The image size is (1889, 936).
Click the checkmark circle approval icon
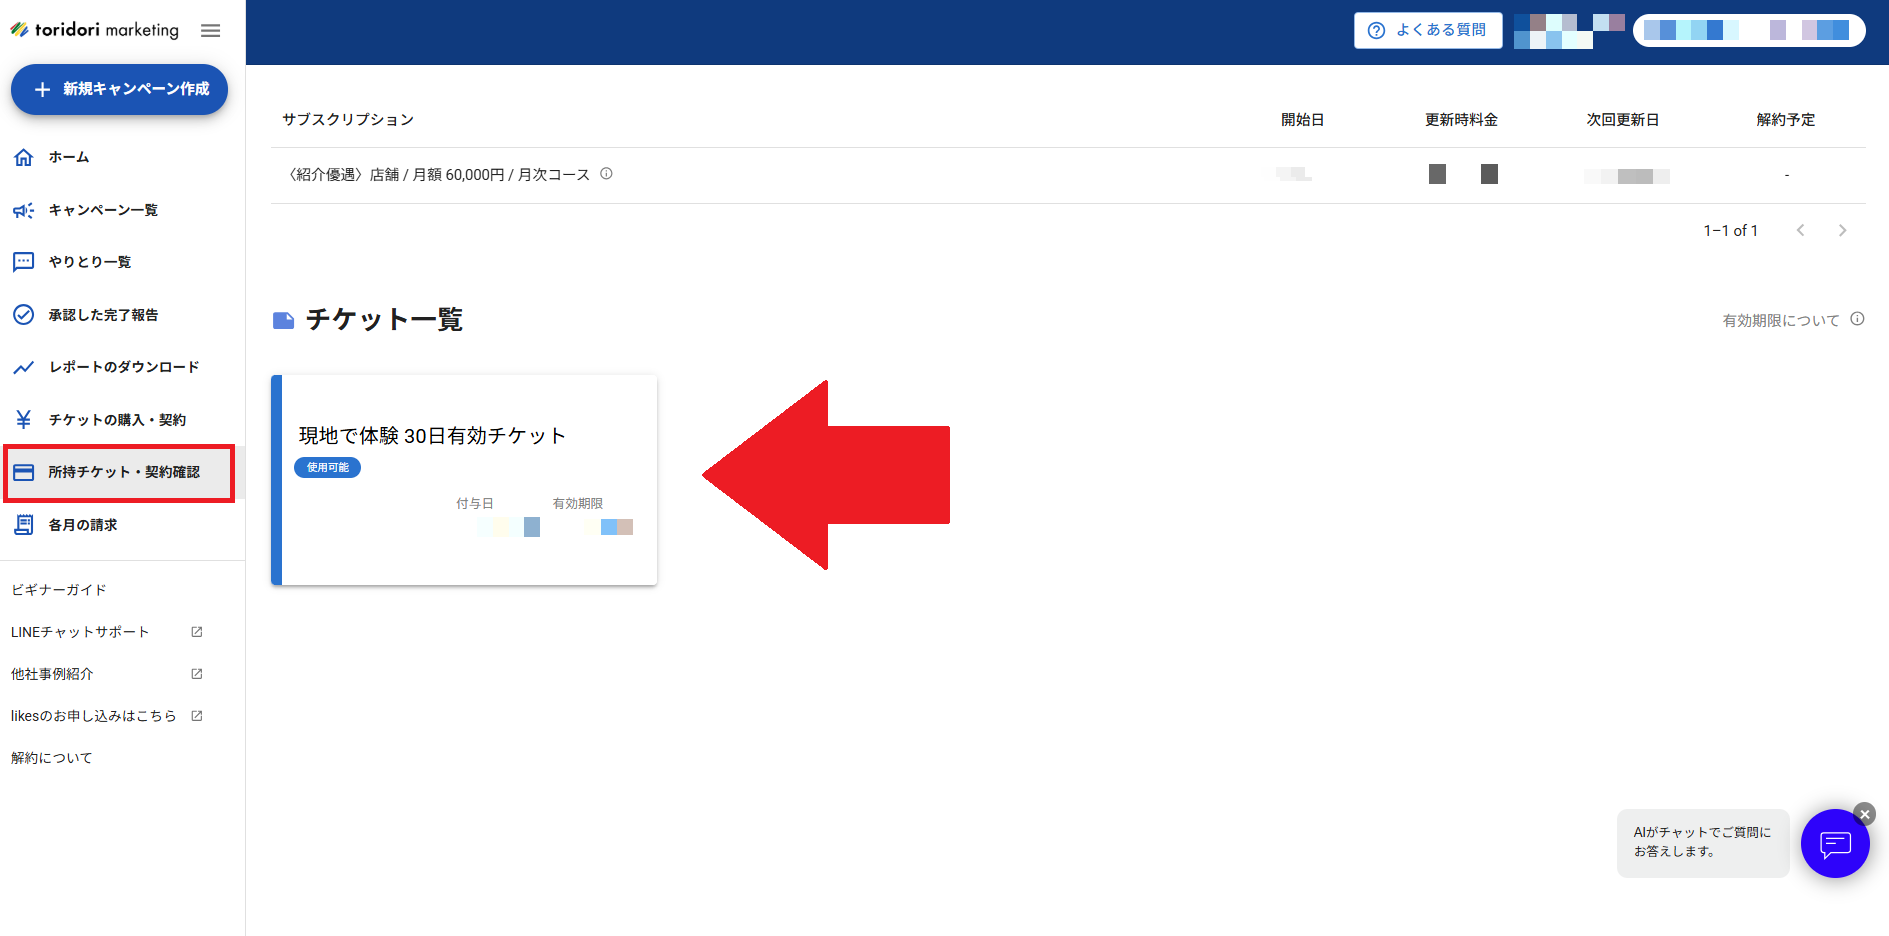[x=24, y=315]
